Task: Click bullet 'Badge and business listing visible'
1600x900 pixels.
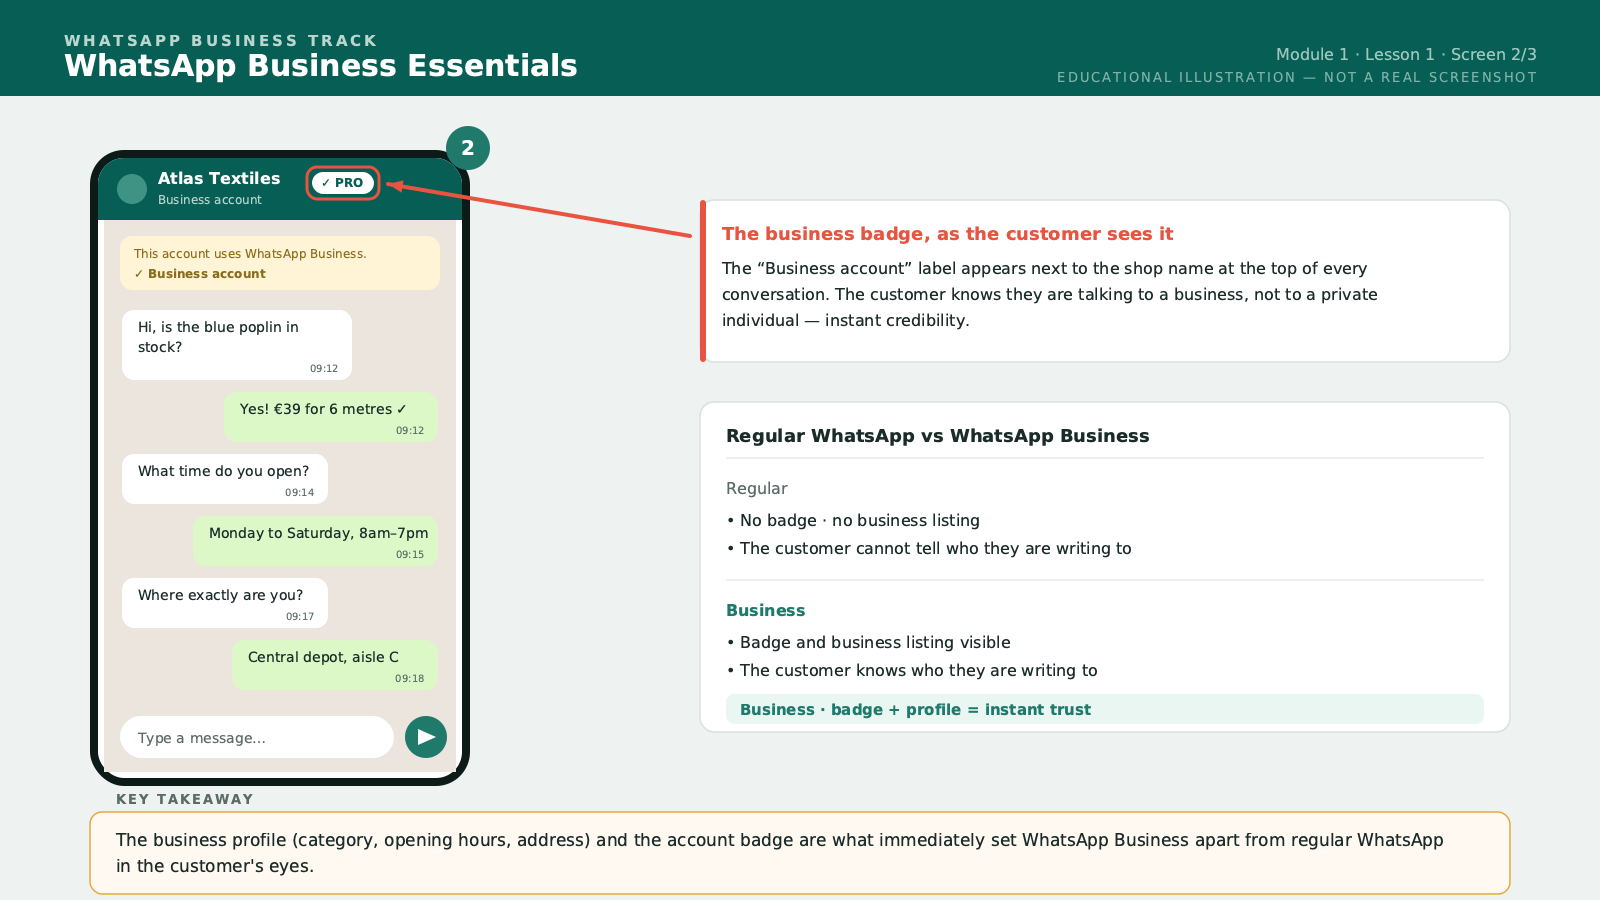Action: pos(868,642)
